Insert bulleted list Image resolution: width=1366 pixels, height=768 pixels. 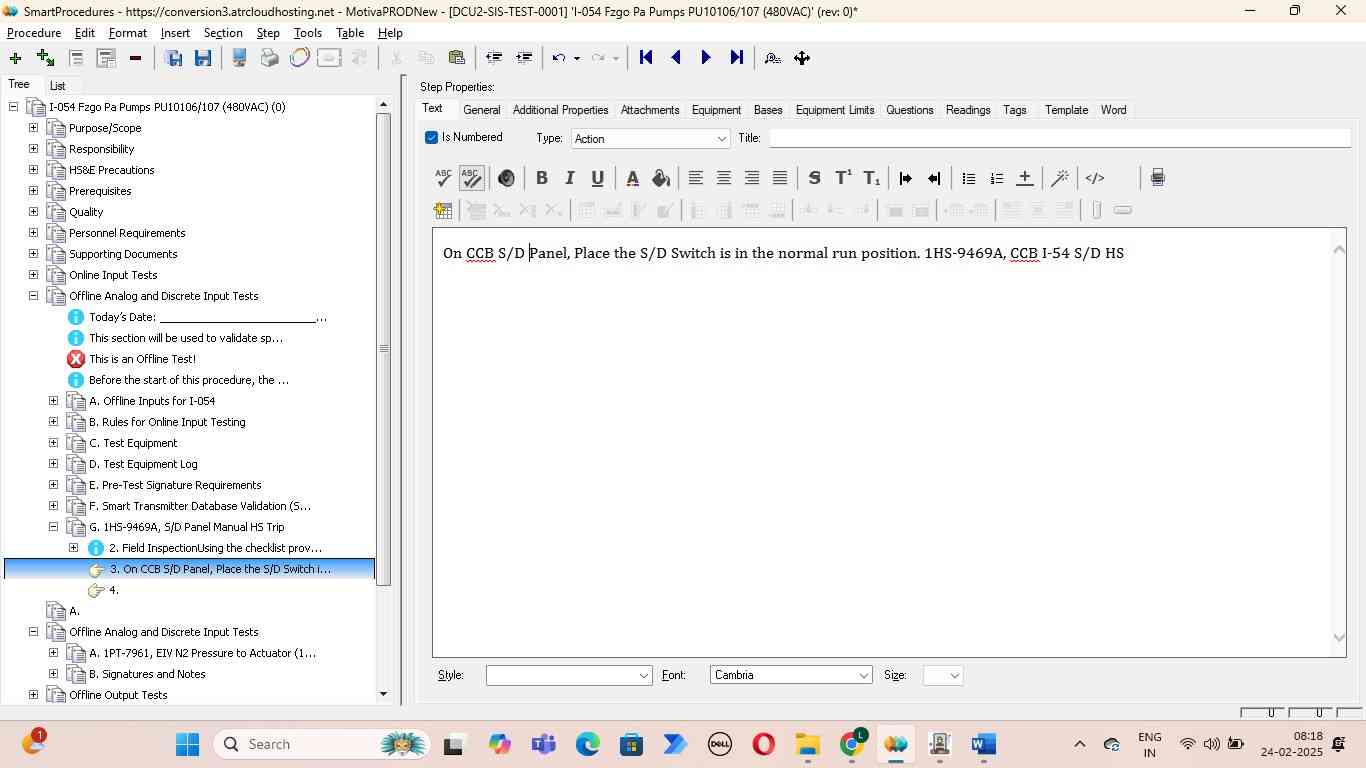[x=968, y=178]
